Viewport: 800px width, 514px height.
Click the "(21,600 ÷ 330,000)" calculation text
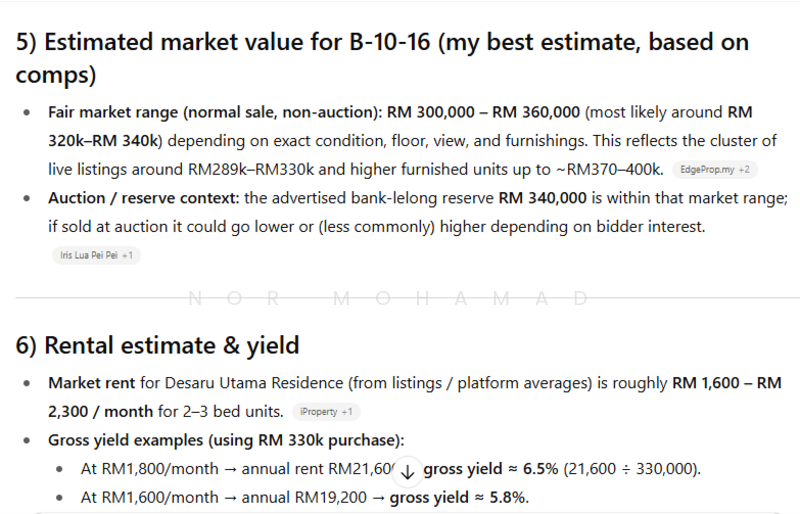(633, 469)
